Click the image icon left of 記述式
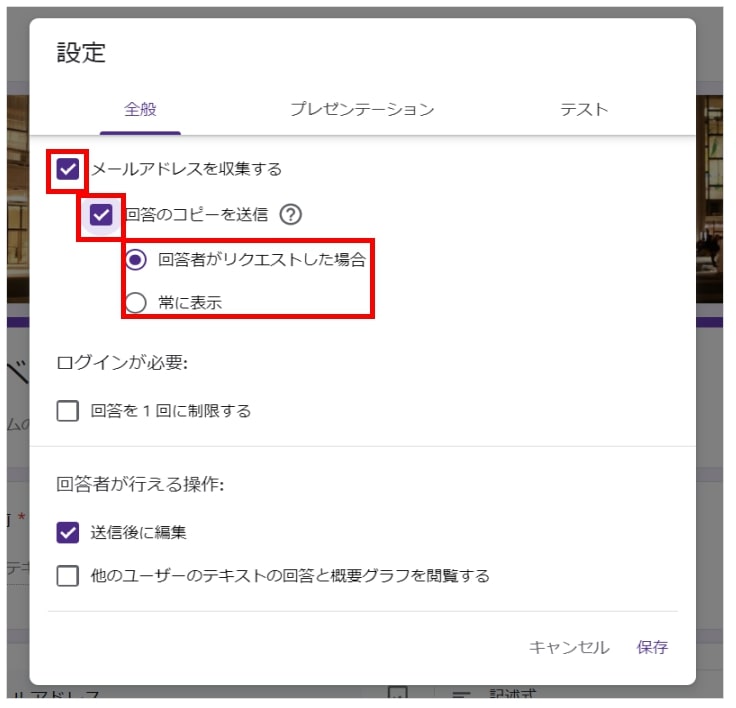 (397, 695)
